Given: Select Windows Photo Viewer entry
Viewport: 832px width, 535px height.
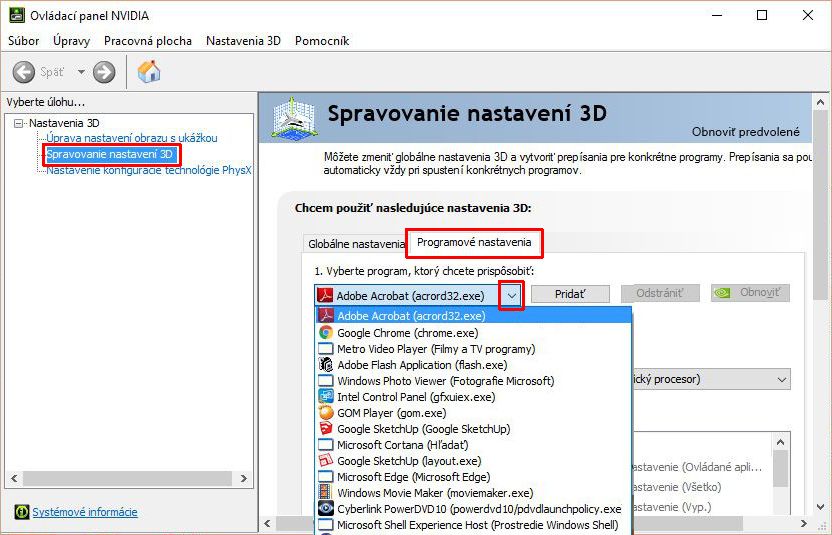Looking at the screenshot, I should coord(474,381).
